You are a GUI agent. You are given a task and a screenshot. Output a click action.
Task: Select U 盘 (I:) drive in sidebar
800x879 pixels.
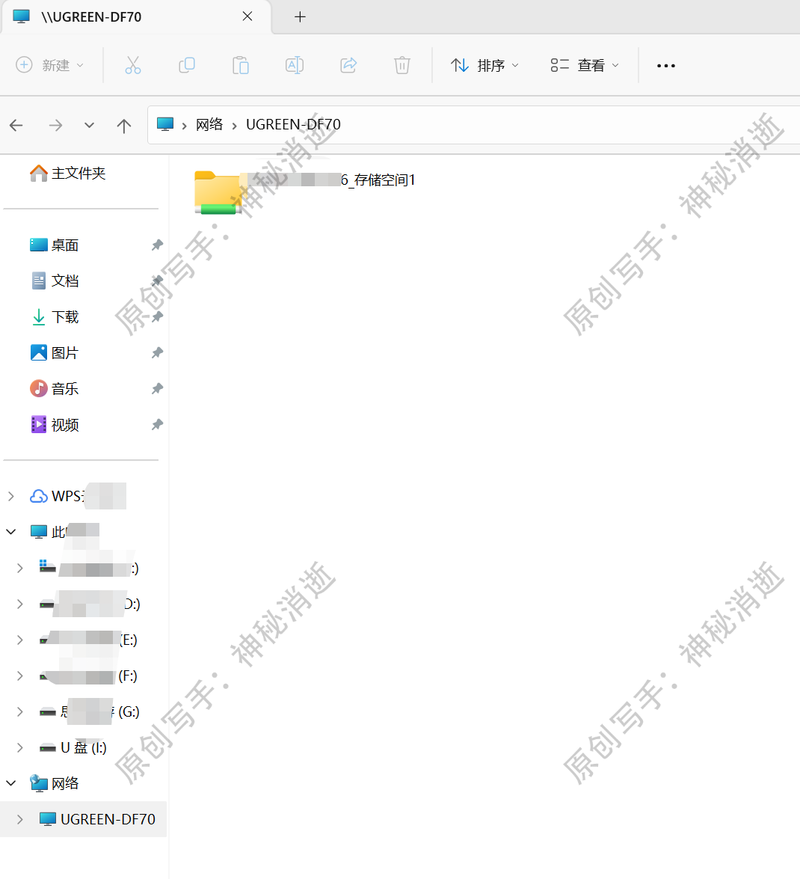[73, 747]
